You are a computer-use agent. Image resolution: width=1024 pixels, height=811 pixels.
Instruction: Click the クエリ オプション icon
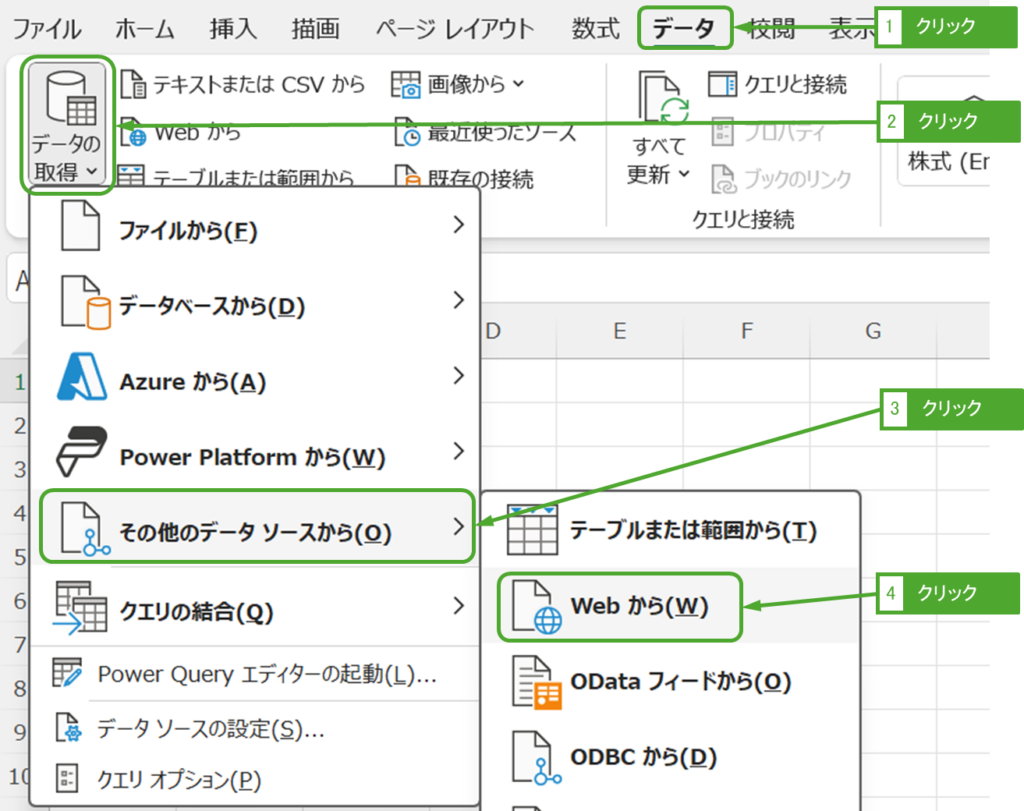(x=67, y=778)
